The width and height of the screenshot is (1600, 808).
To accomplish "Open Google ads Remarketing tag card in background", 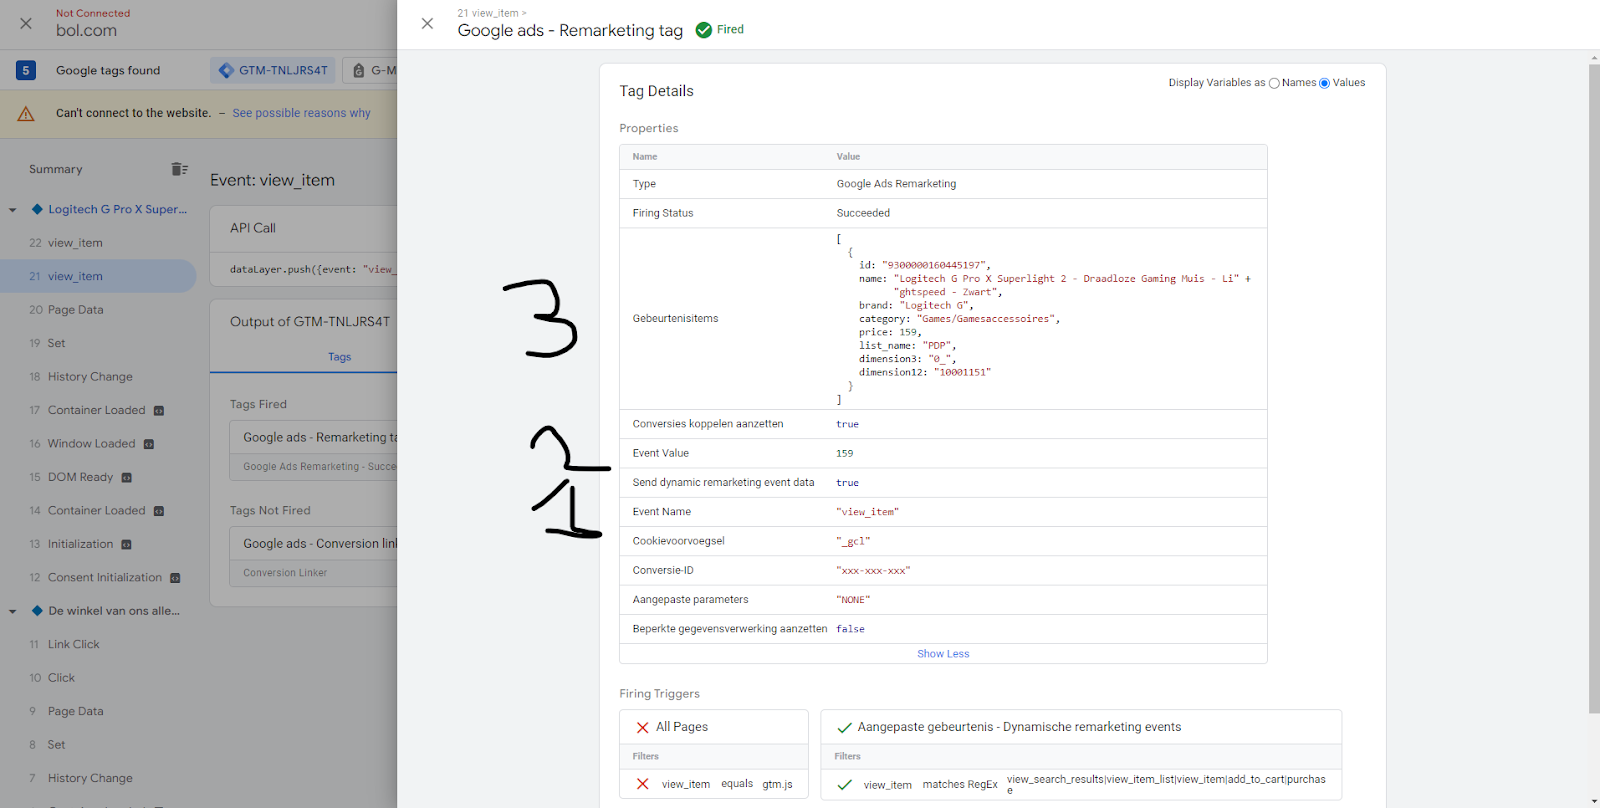I will [314, 452].
